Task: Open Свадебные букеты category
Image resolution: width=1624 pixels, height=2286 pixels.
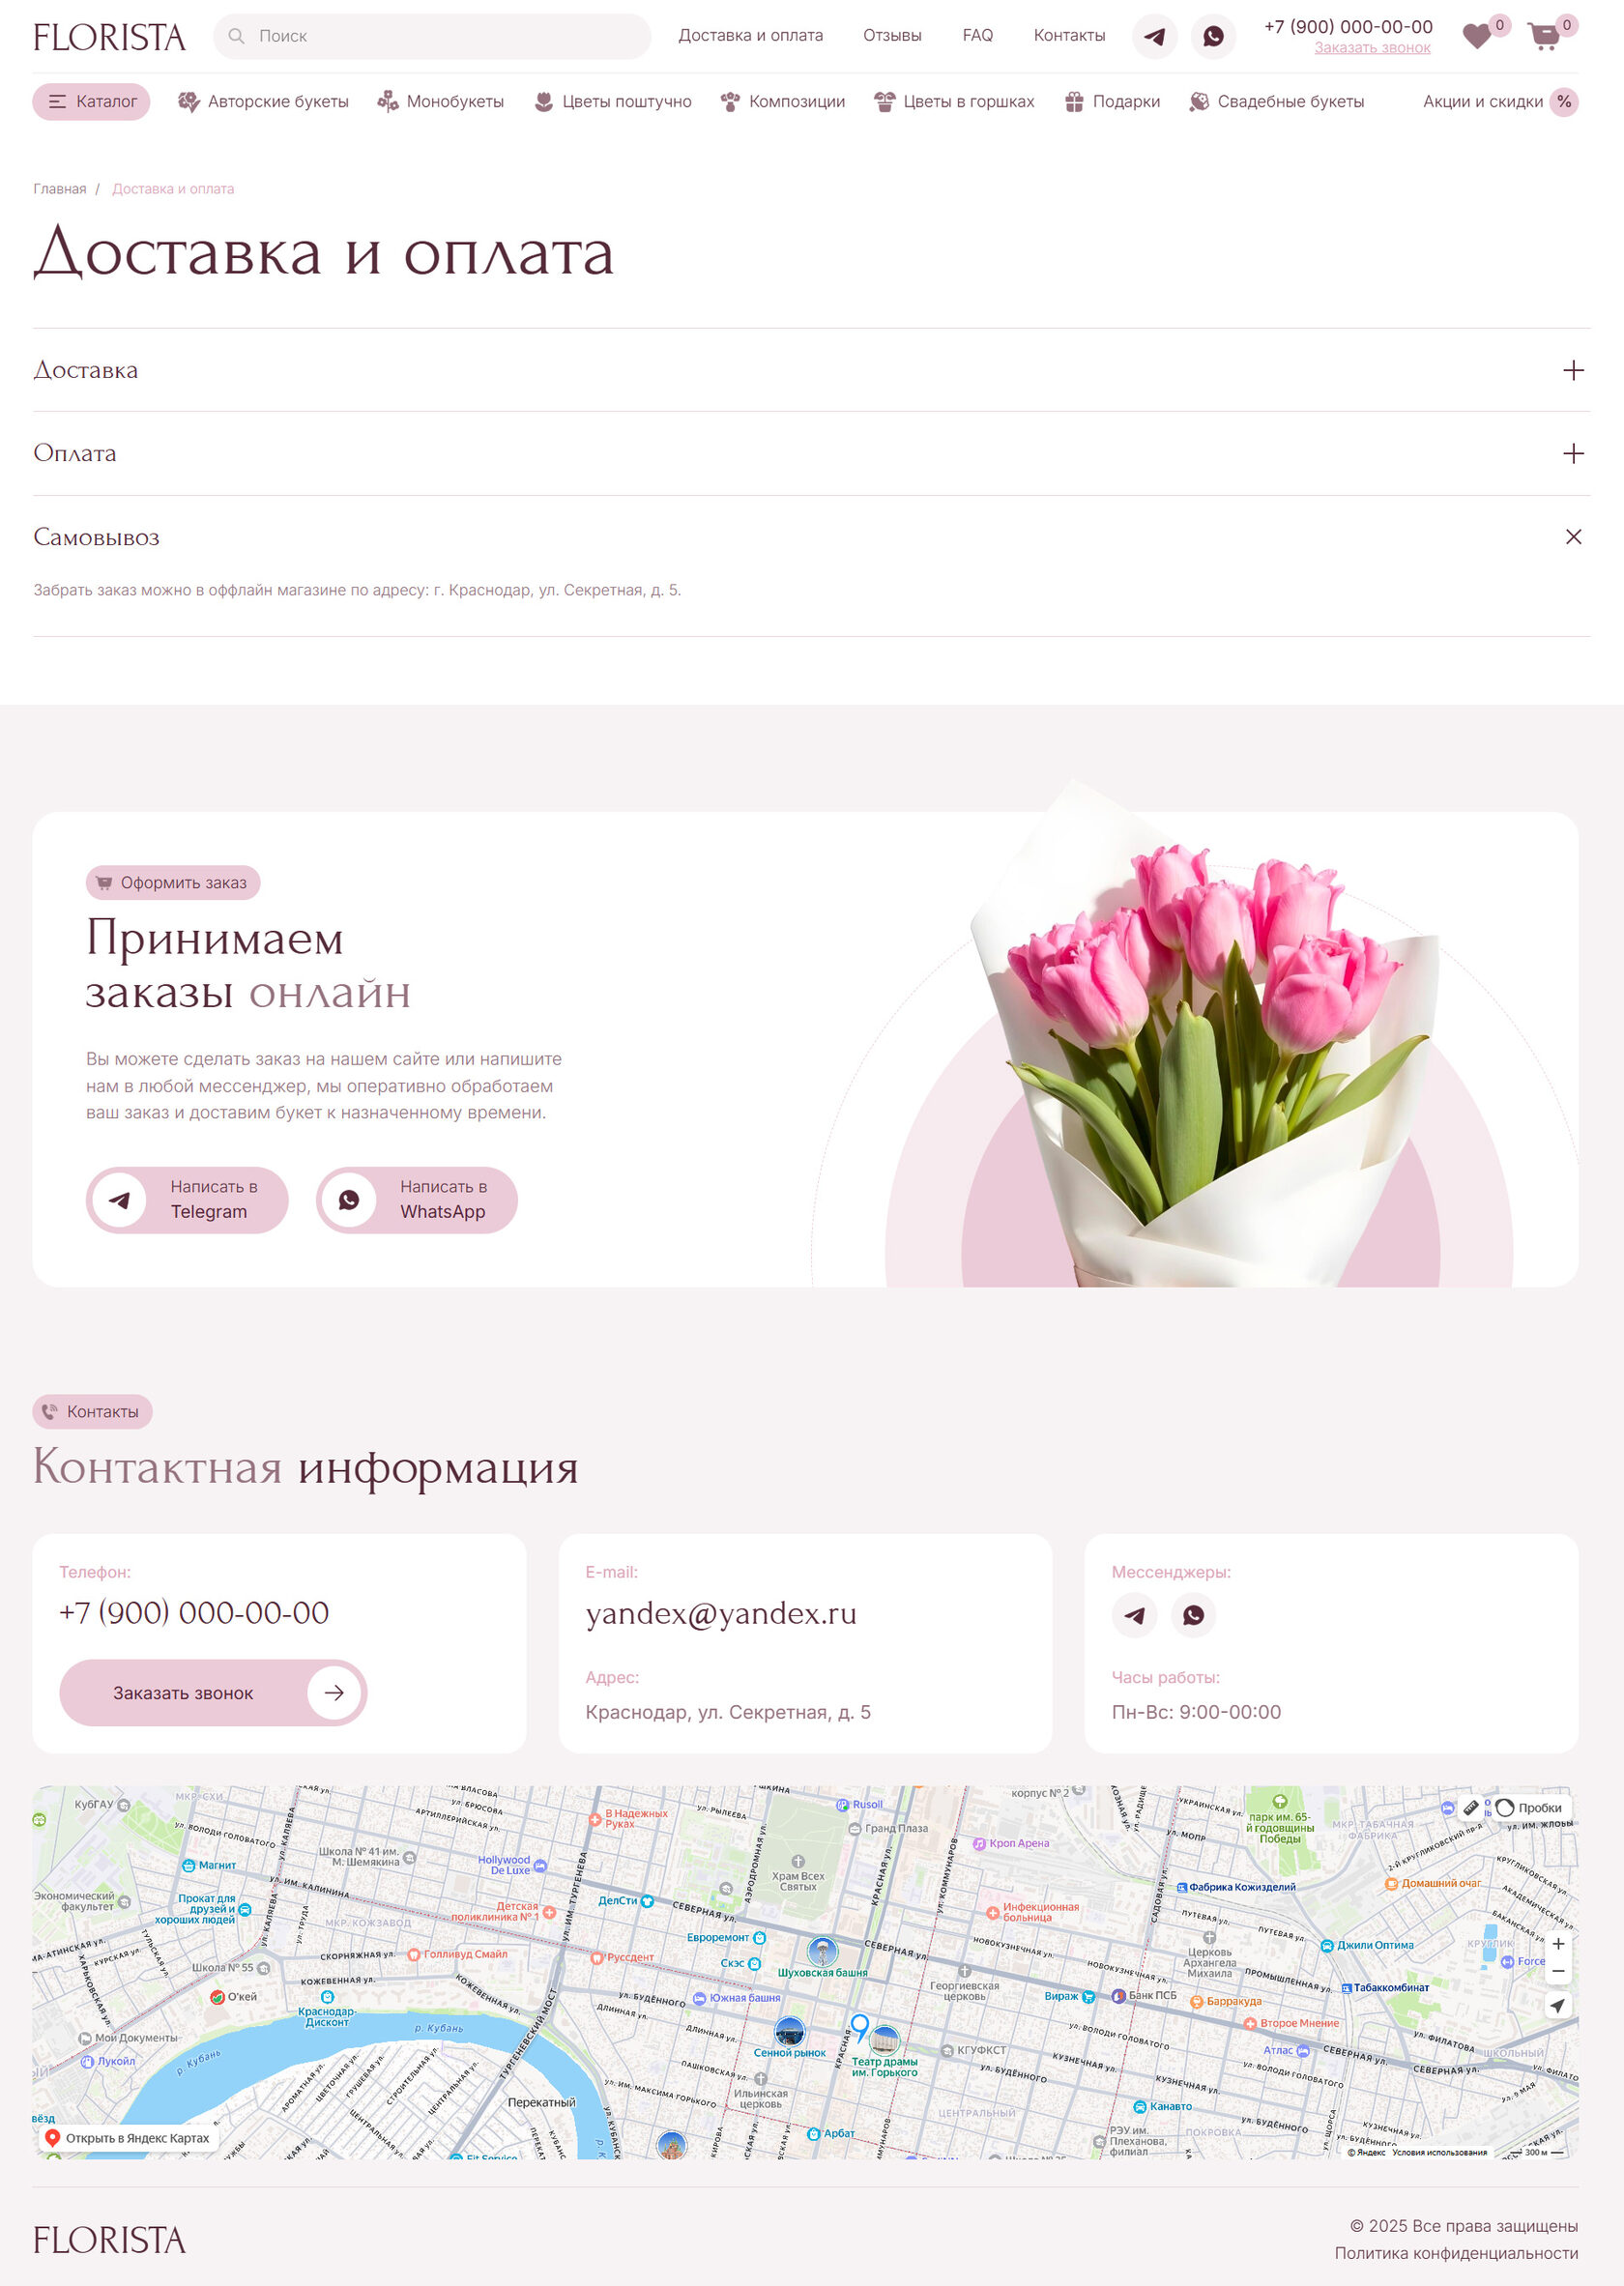Action: (x=1277, y=102)
